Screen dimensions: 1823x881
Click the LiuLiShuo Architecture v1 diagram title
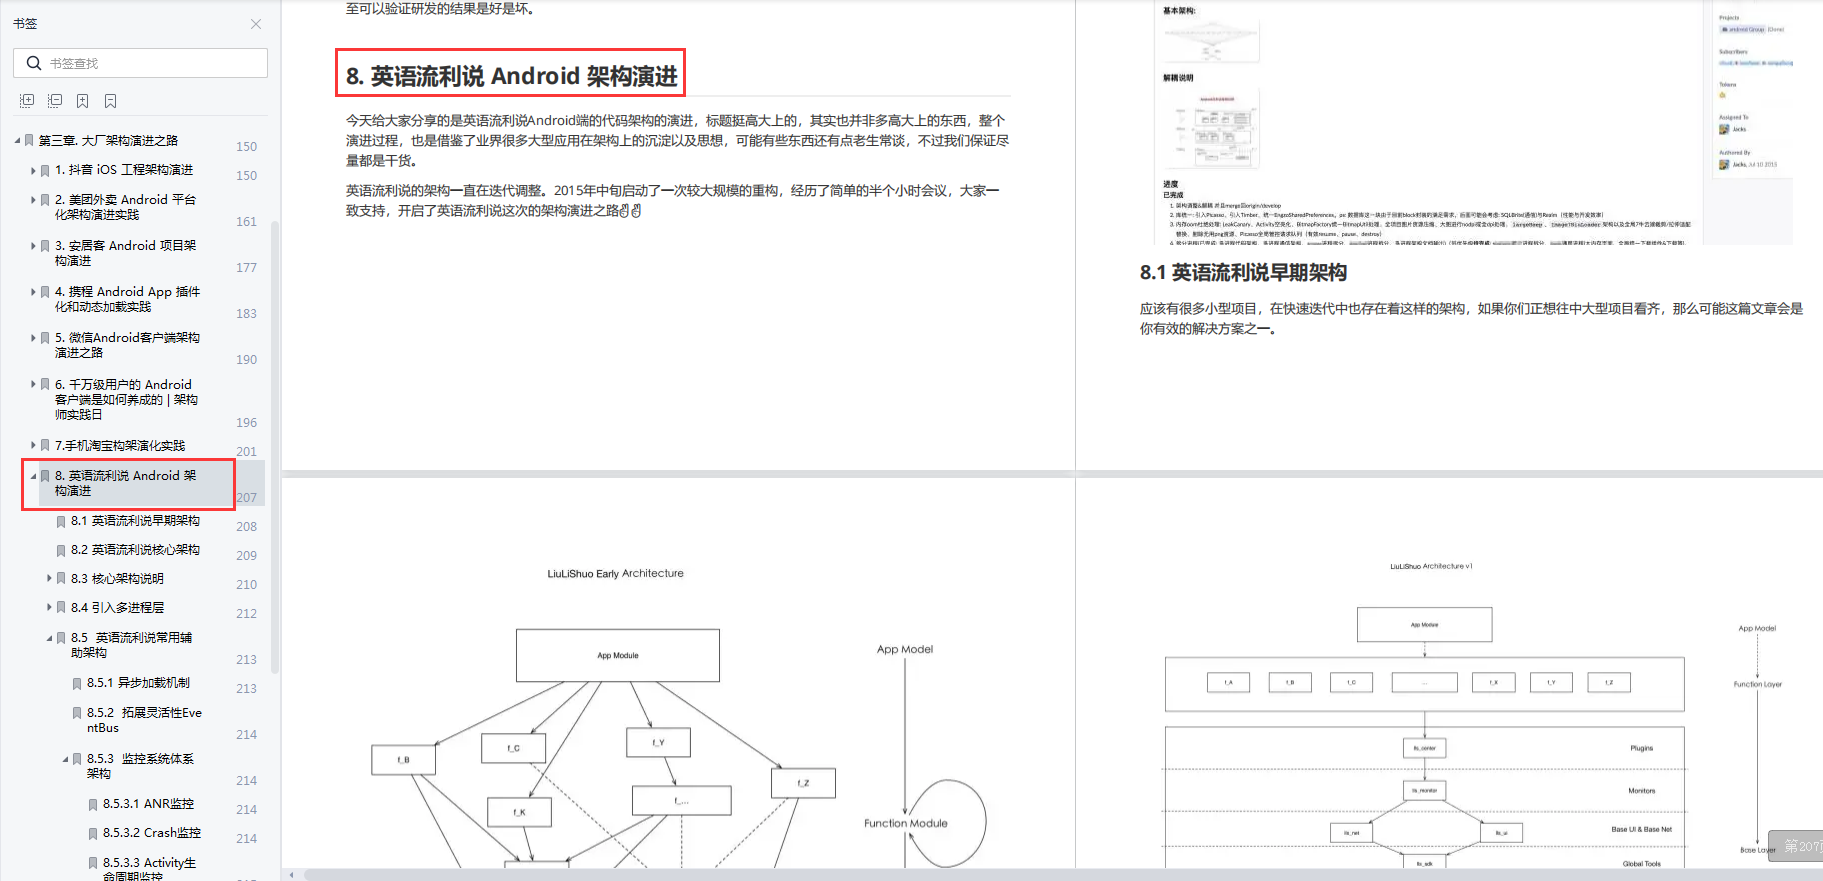[x=1431, y=566]
